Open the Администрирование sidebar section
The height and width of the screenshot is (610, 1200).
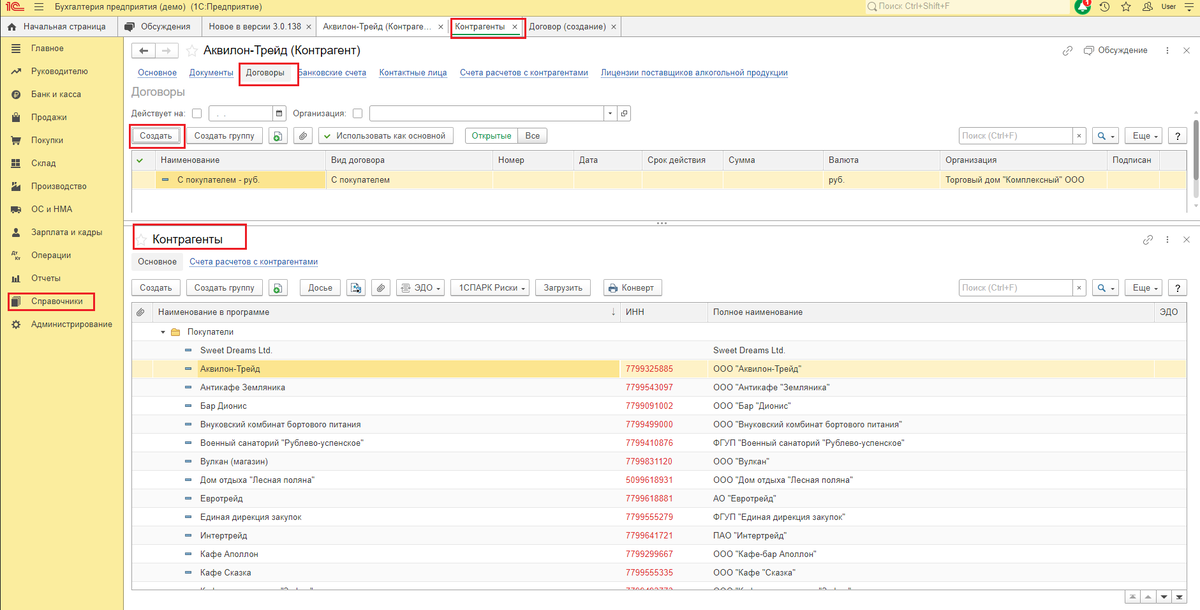[71, 324]
